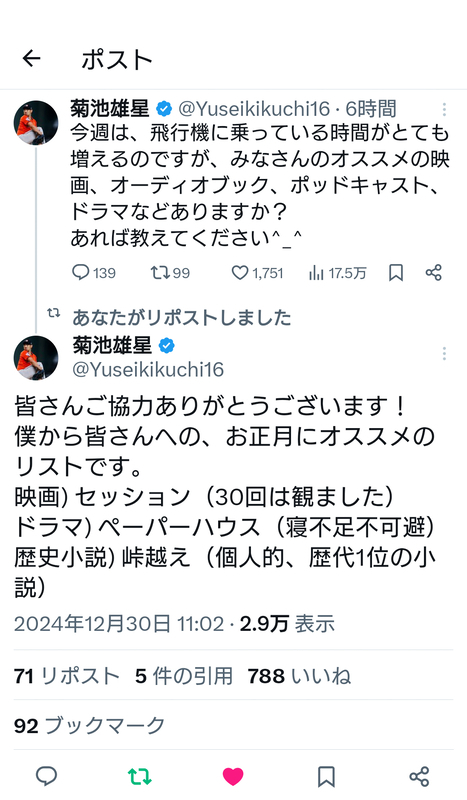
Task: Click the 菊池雄星 name on the top post
Action: coord(110,109)
